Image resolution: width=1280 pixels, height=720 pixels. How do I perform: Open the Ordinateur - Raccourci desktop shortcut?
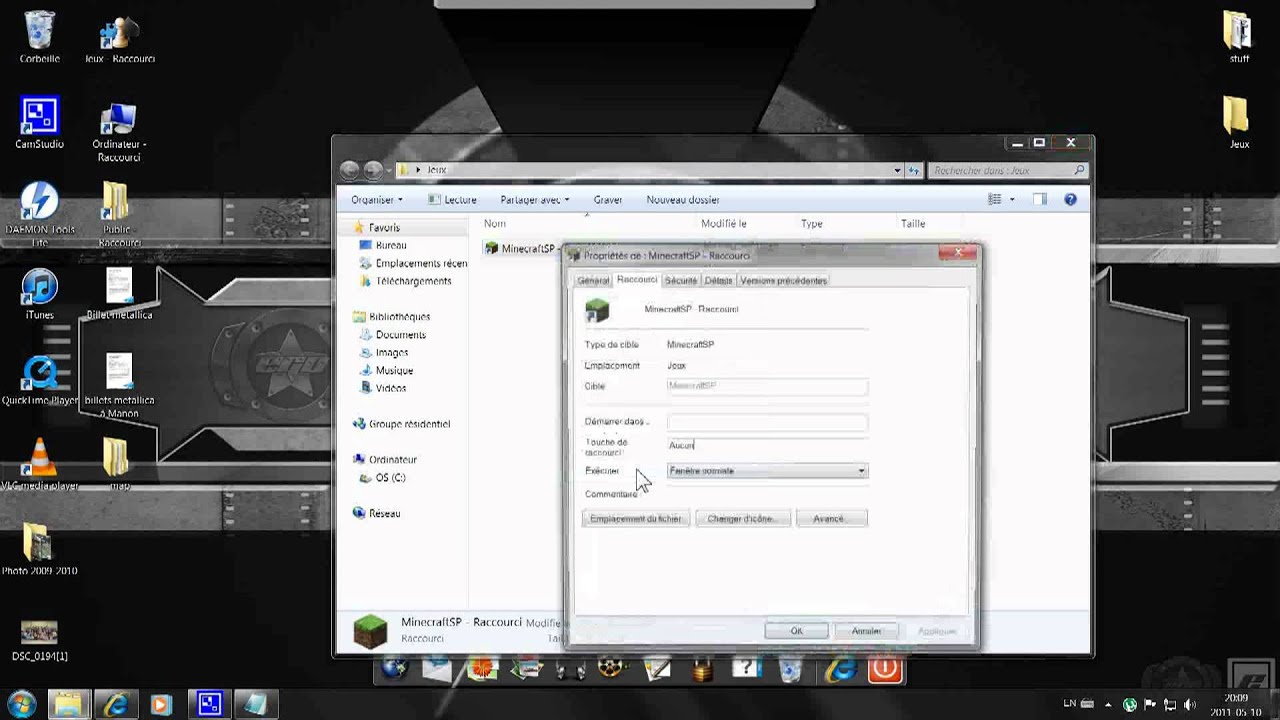coord(118,131)
